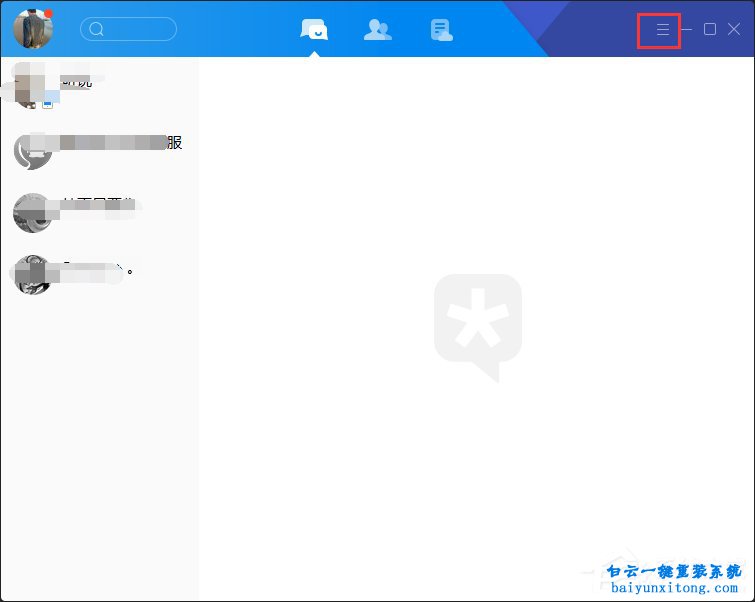Screen dimensions: 755x602
Task: Close the TIM window
Action: coord(734,30)
